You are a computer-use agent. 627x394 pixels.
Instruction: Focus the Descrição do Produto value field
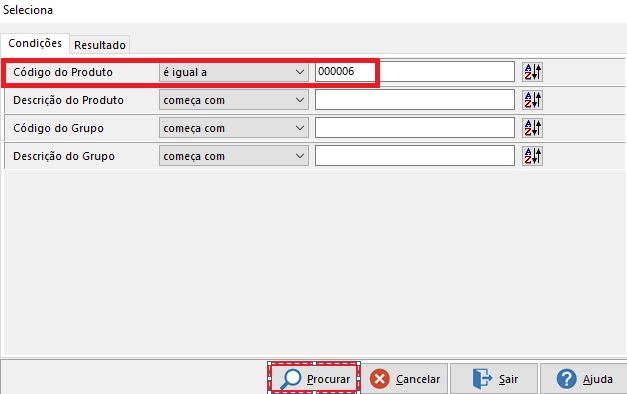(x=415, y=100)
